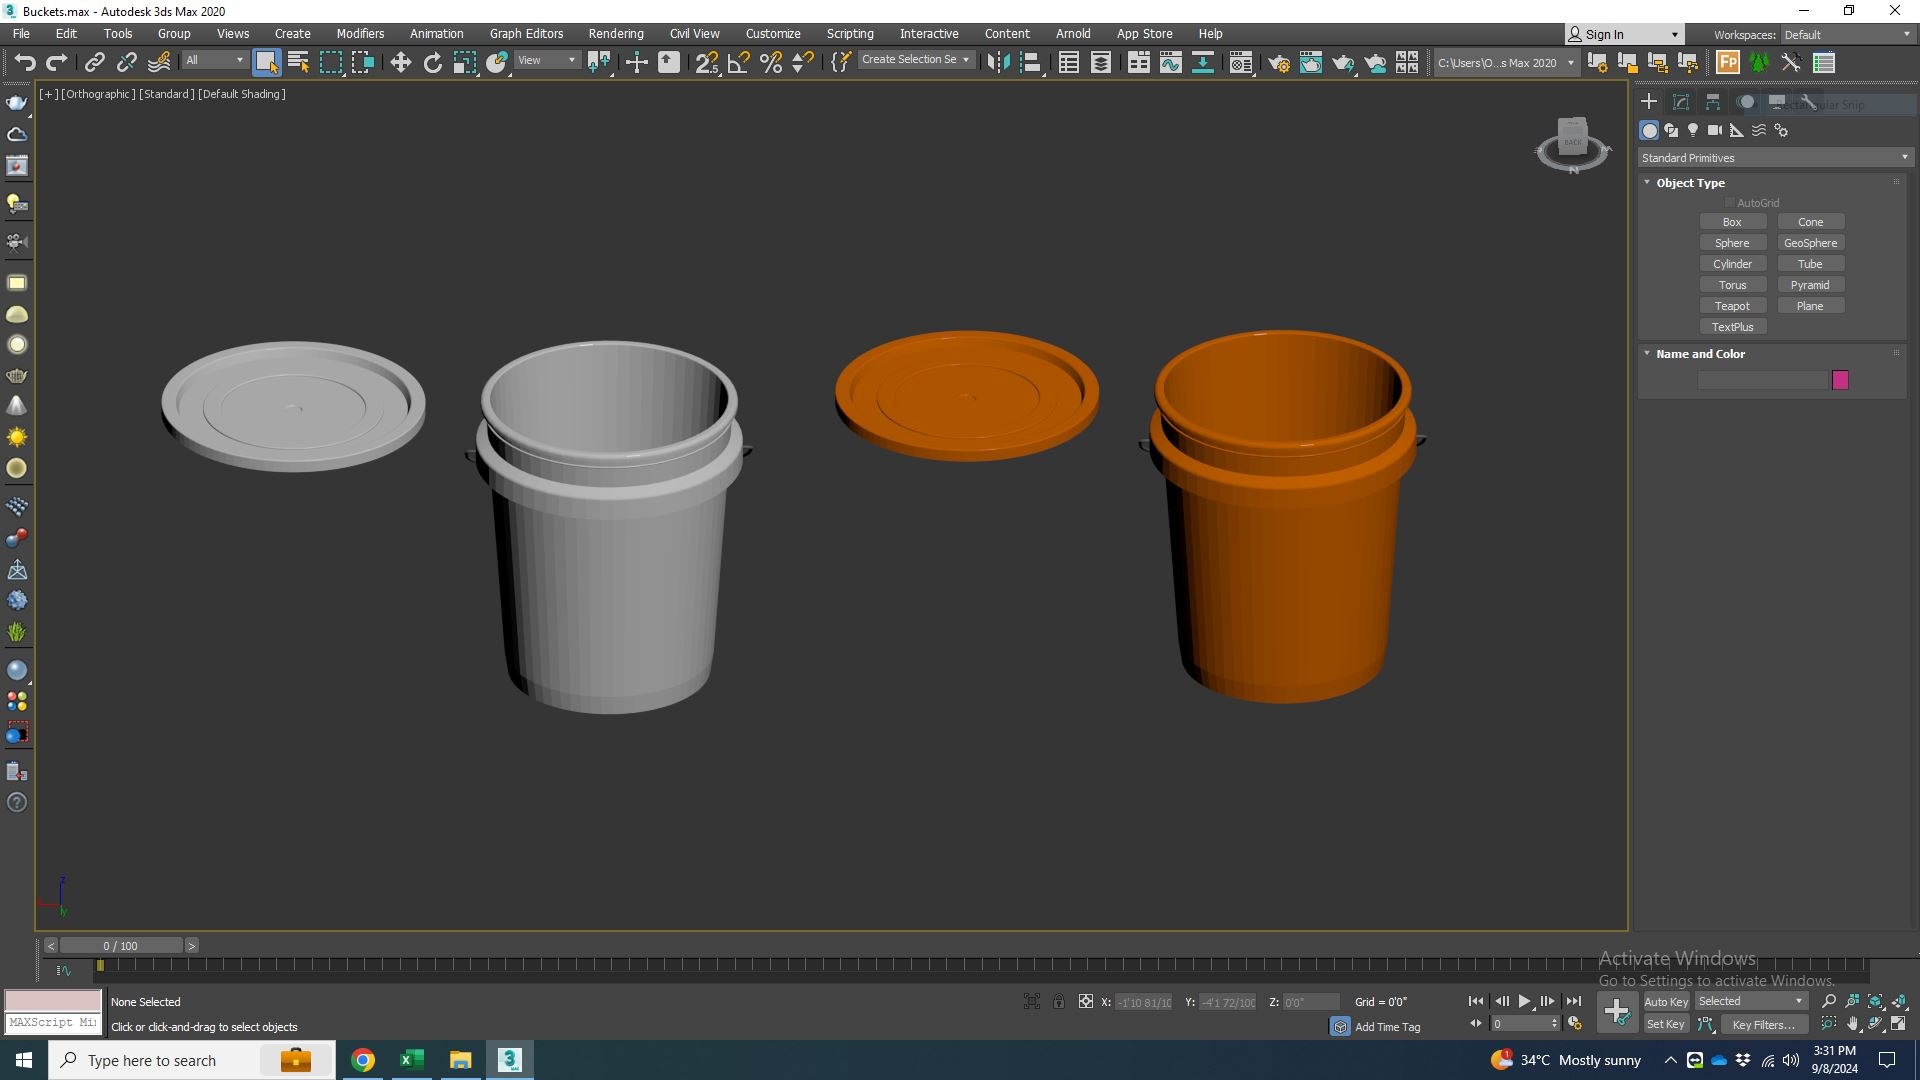Open the Modifiers menu
The image size is (1920, 1080).
tap(360, 33)
